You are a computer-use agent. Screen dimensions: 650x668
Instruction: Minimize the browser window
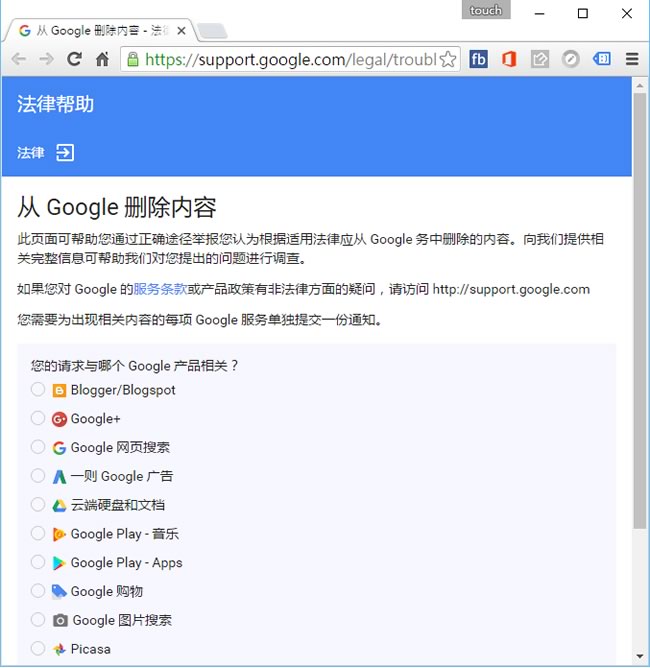(540, 14)
